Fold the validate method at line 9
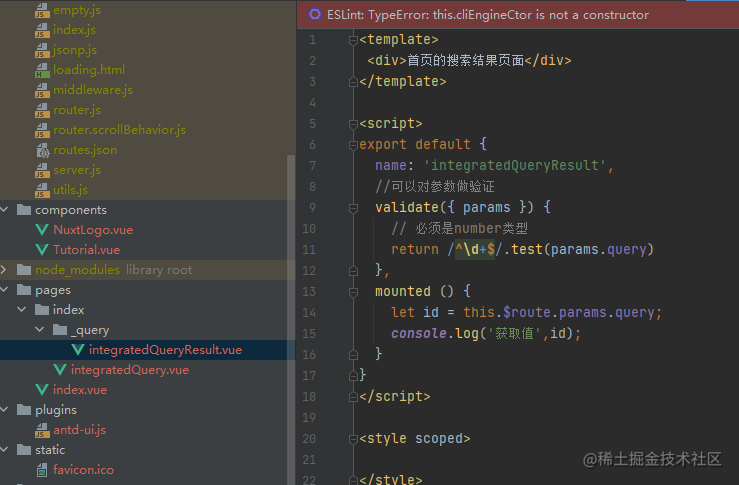Screen dimensions: 739x485 [x=353, y=207]
